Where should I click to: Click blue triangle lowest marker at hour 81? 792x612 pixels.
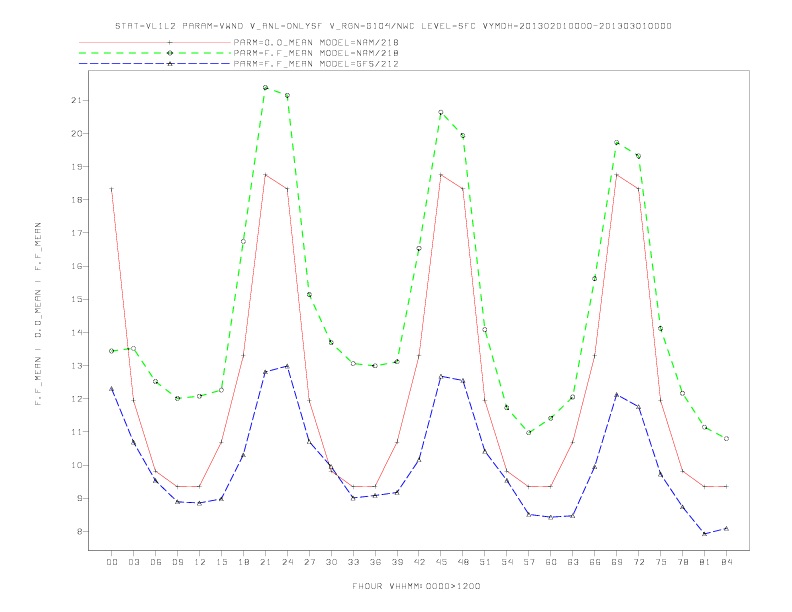[705, 534]
